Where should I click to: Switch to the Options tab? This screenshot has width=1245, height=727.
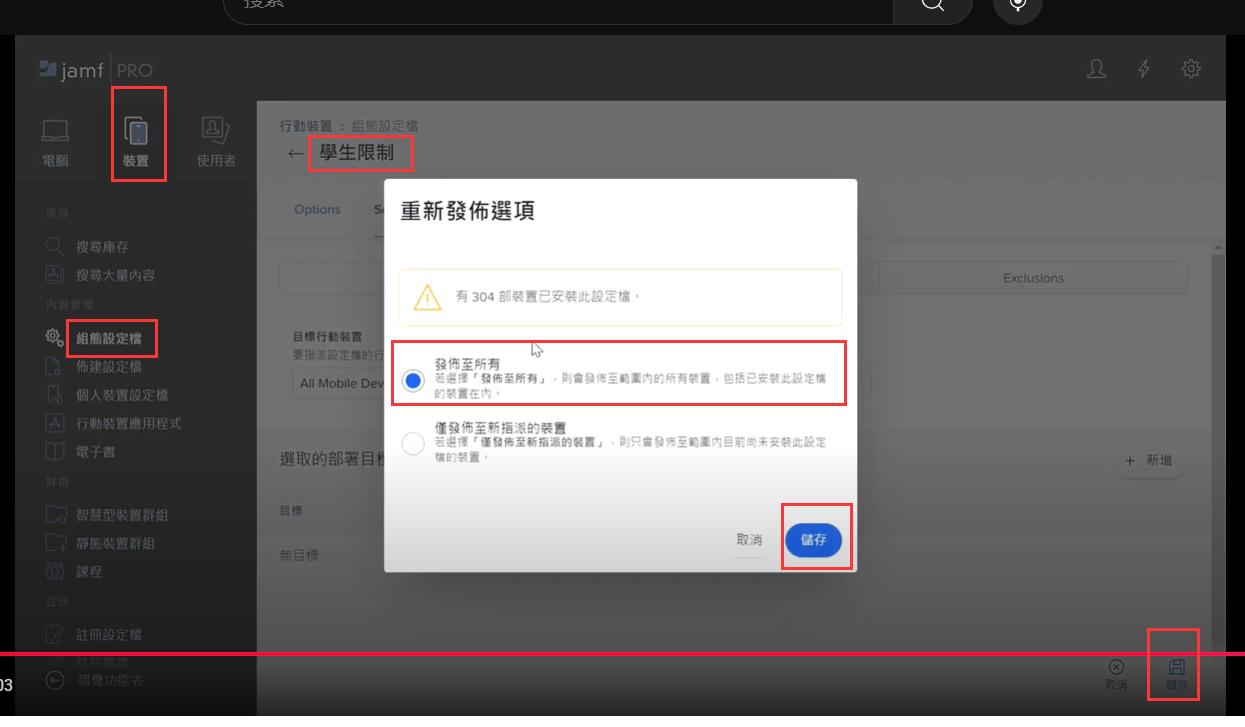pyautogui.click(x=318, y=210)
